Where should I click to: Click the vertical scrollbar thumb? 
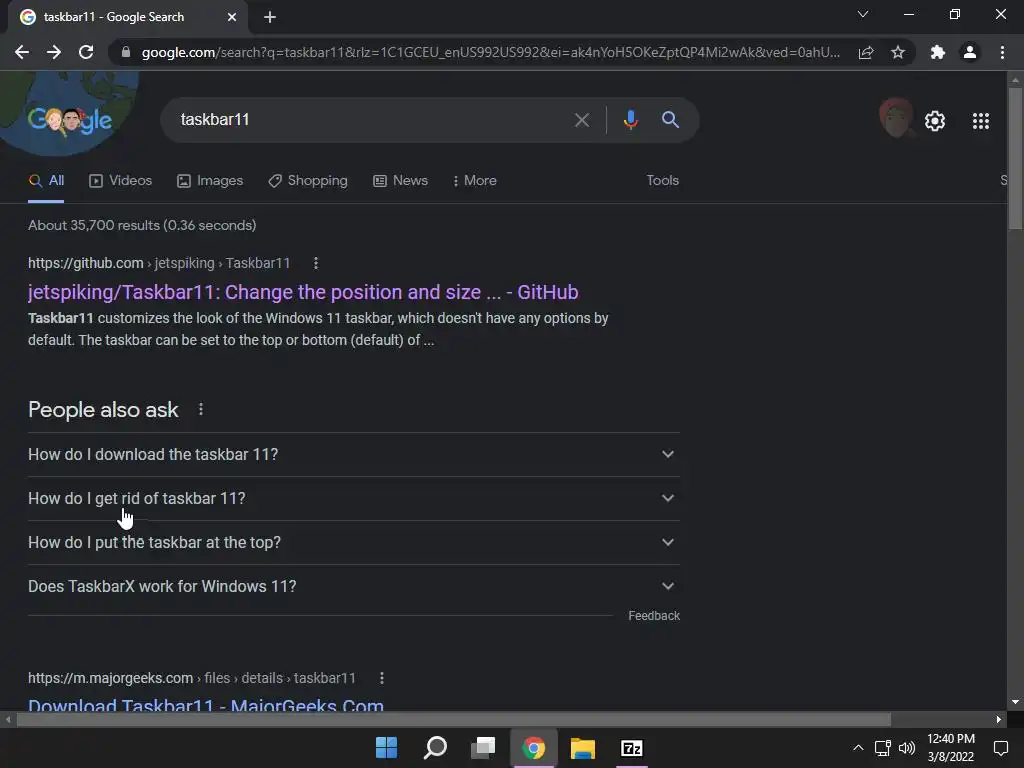pyautogui.click(x=1015, y=158)
